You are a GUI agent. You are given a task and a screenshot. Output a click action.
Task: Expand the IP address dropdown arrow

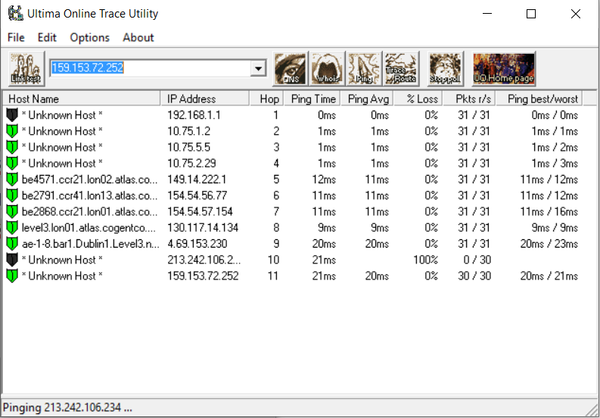click(x=257, y=69)
